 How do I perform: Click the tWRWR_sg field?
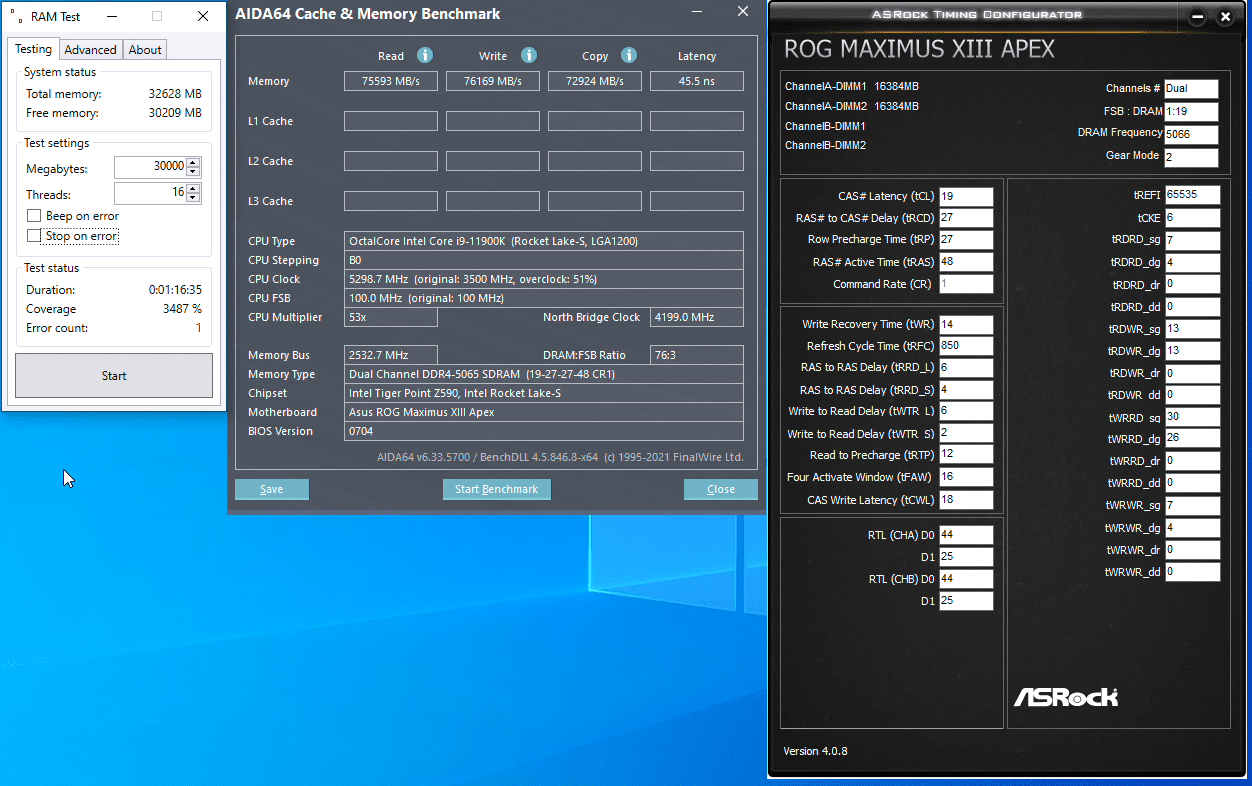click(x=1192, y=506)
